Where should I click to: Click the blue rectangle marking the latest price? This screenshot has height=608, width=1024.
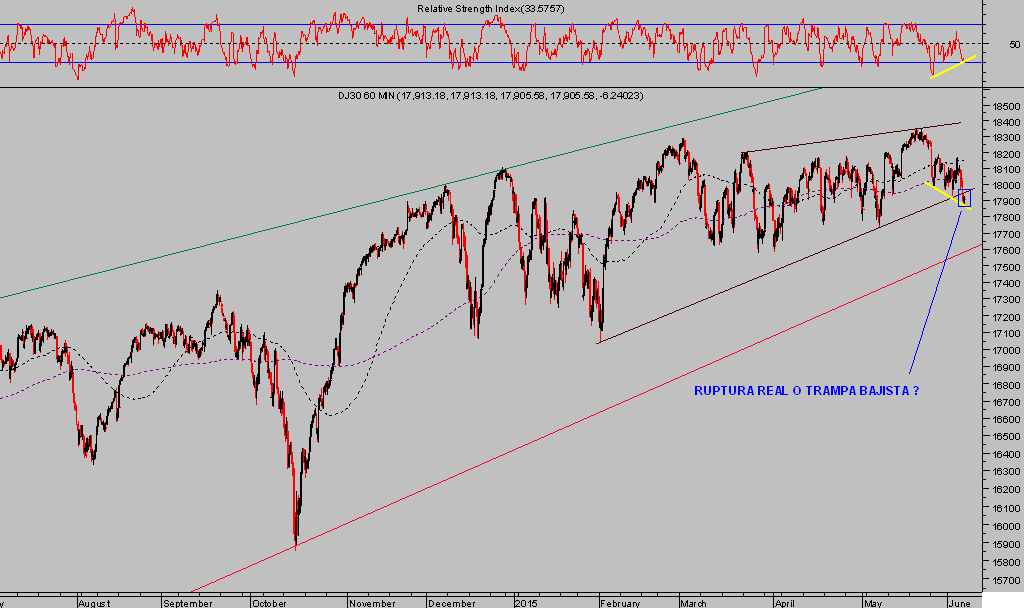965,198
